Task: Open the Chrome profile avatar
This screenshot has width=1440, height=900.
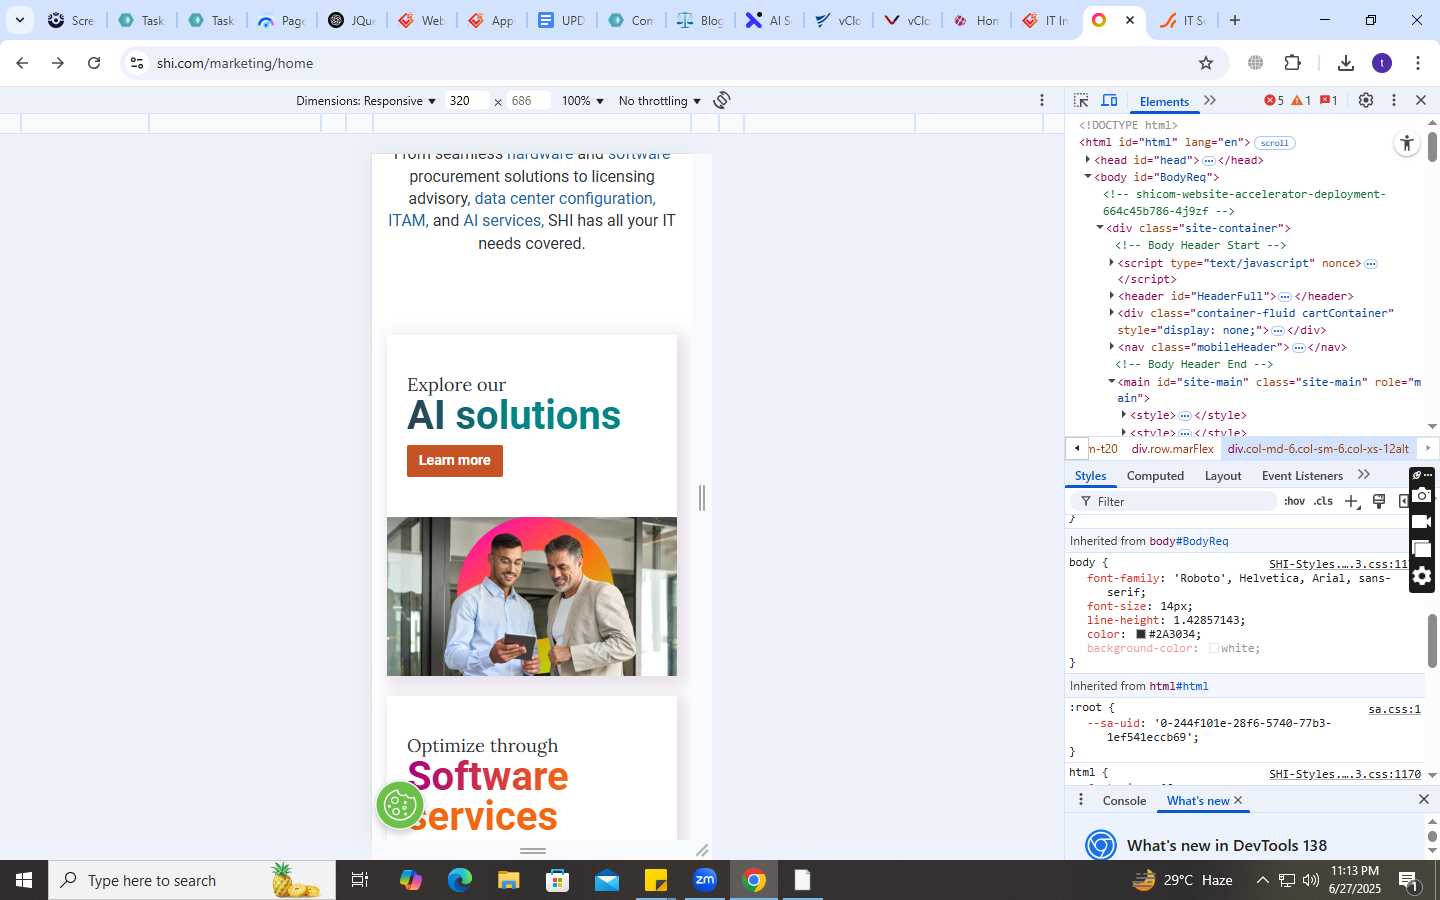Action: 1382,63
